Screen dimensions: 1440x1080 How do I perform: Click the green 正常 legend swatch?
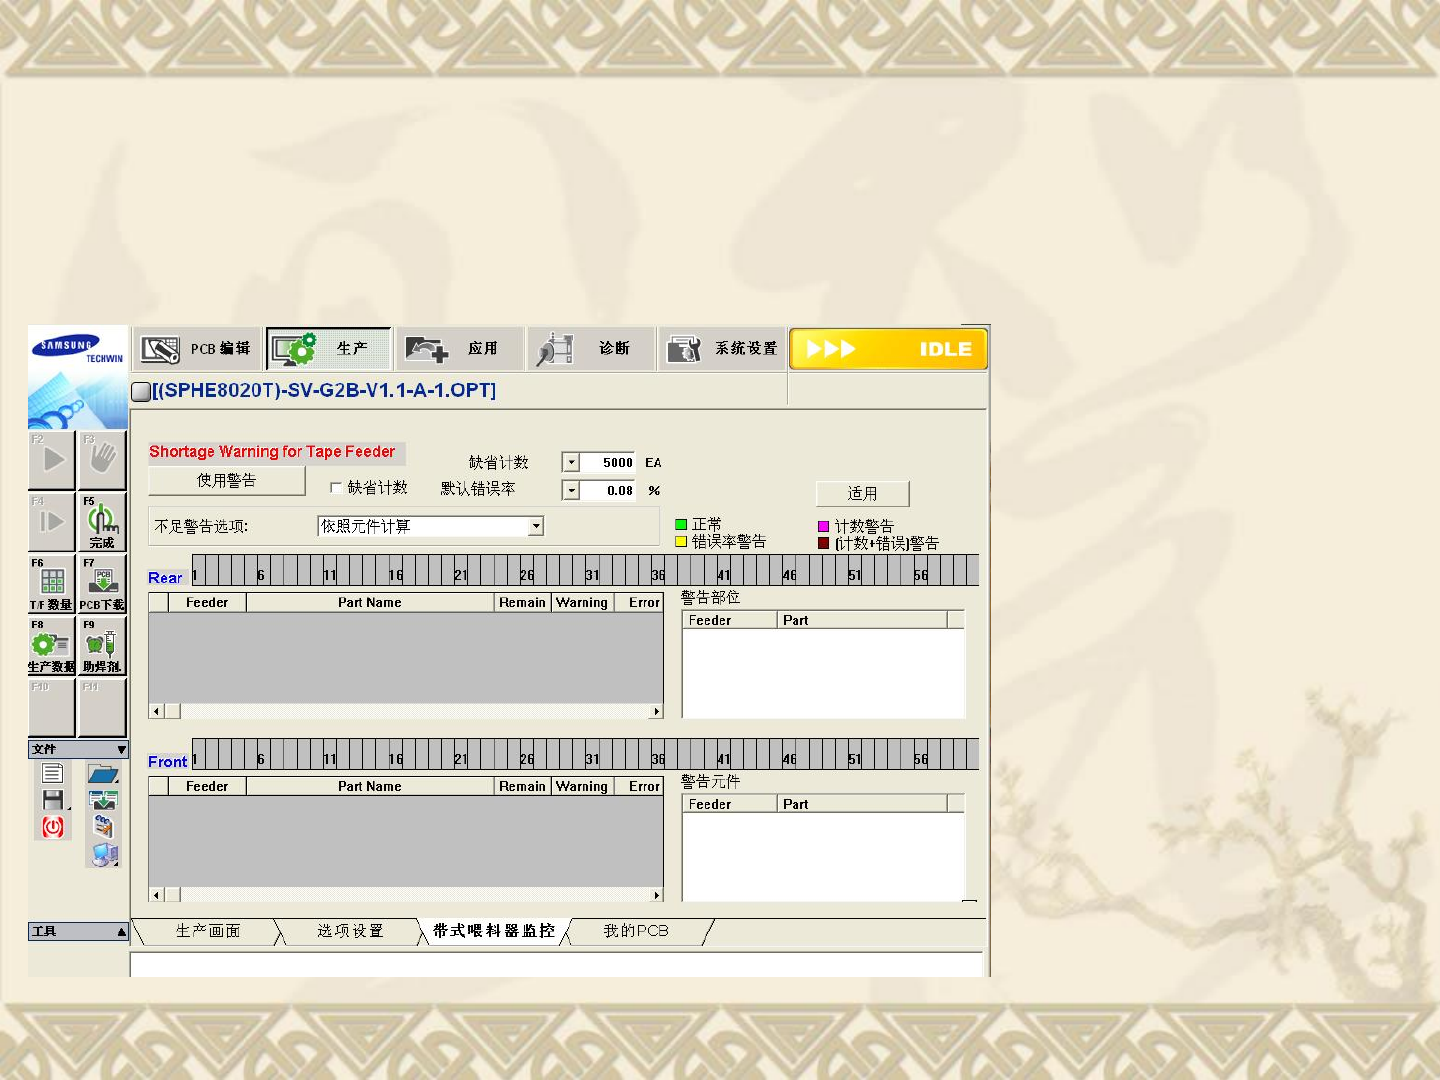681,525
